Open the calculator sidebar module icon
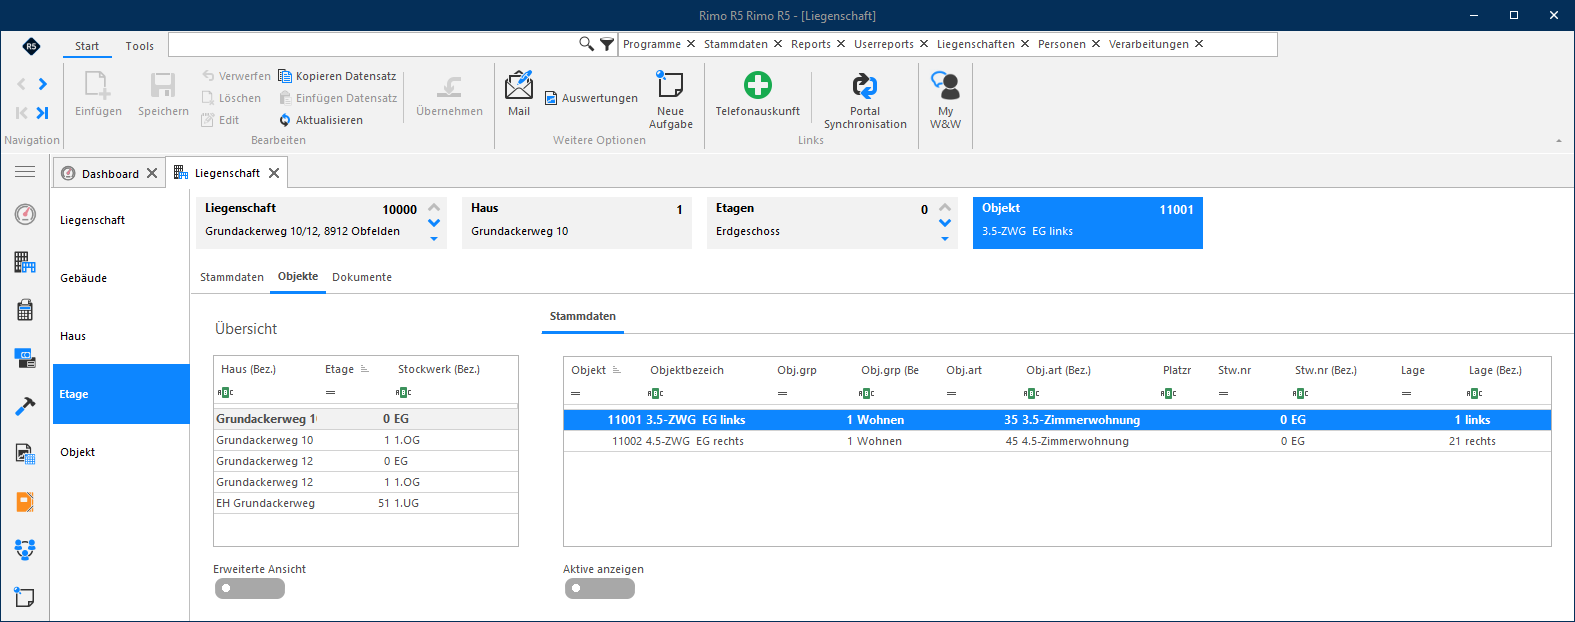 [x=25, y=310]
